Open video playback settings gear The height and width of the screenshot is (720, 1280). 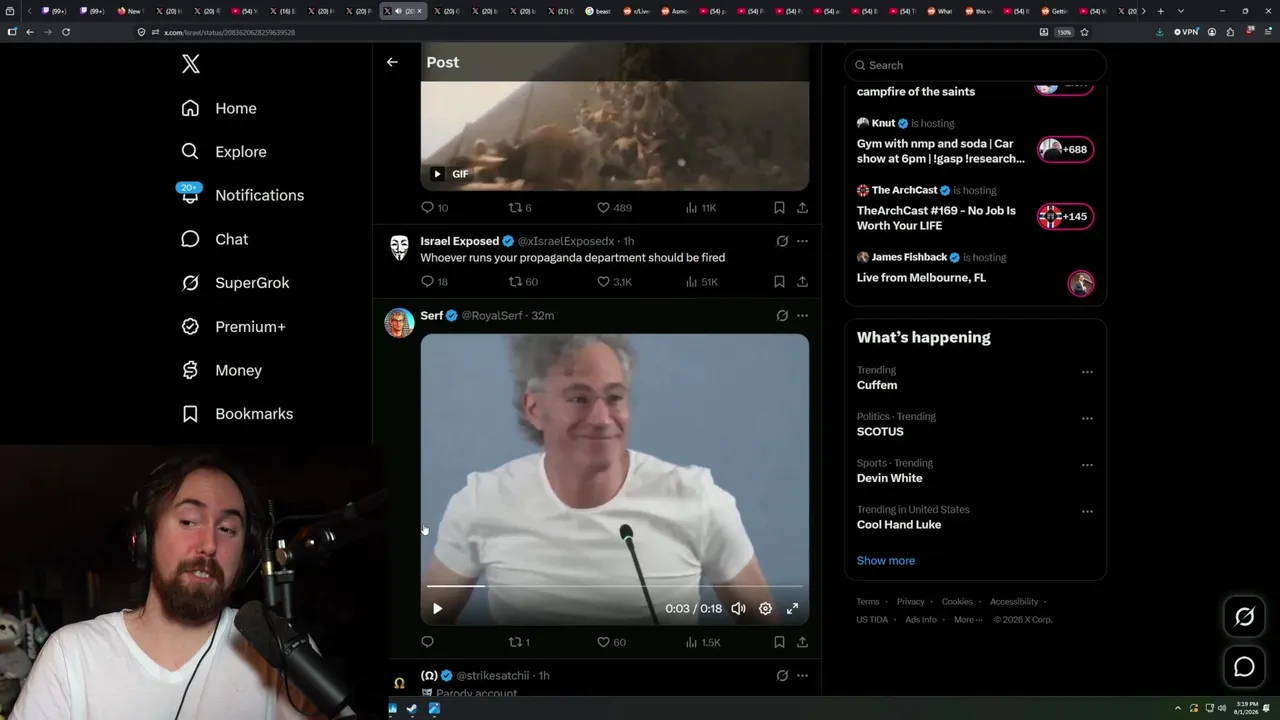[x=765, y=608]
